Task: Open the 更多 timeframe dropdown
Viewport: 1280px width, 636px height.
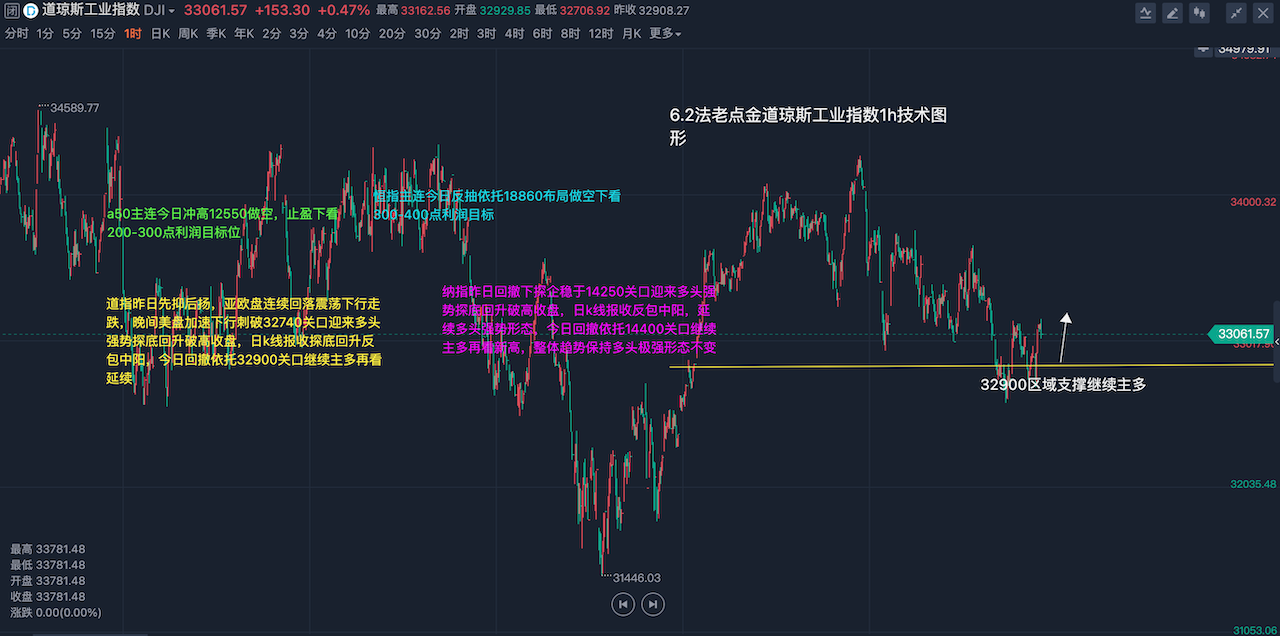Action: (x=665, y=33)
